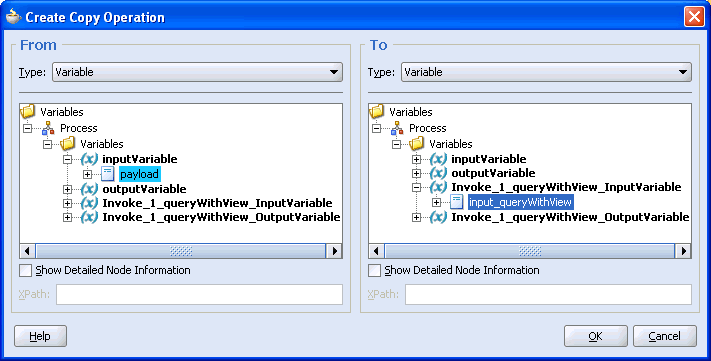The height and width of the screenshot is (361, 711).
Task: Collapse inputVariable node in From tree
Action: coord(67,159)
